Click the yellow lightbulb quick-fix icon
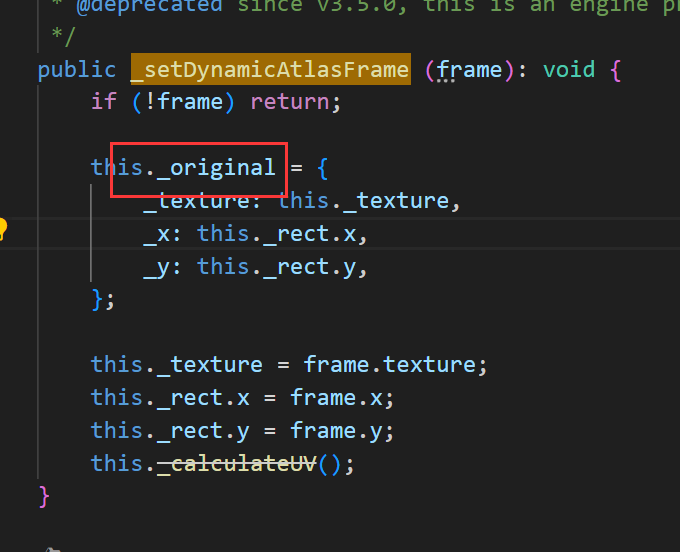 click(3, 229)
